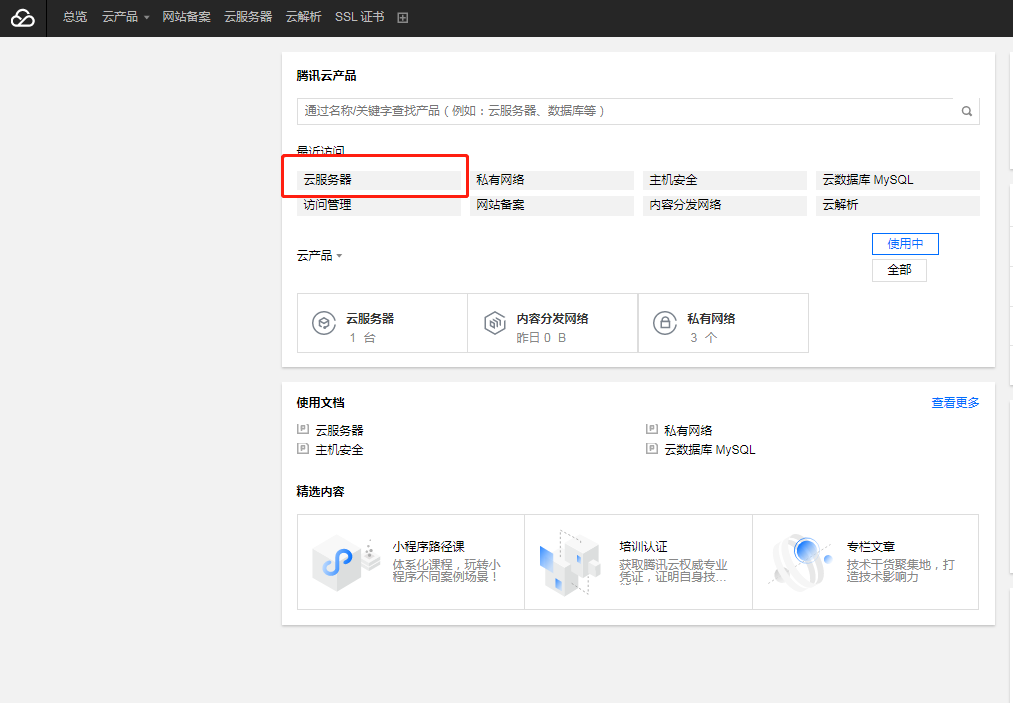The width and height of the screenshot is (1013, 703).
Task: Open 网站备案 in top navigation
Action: click(x=186, y=17)
